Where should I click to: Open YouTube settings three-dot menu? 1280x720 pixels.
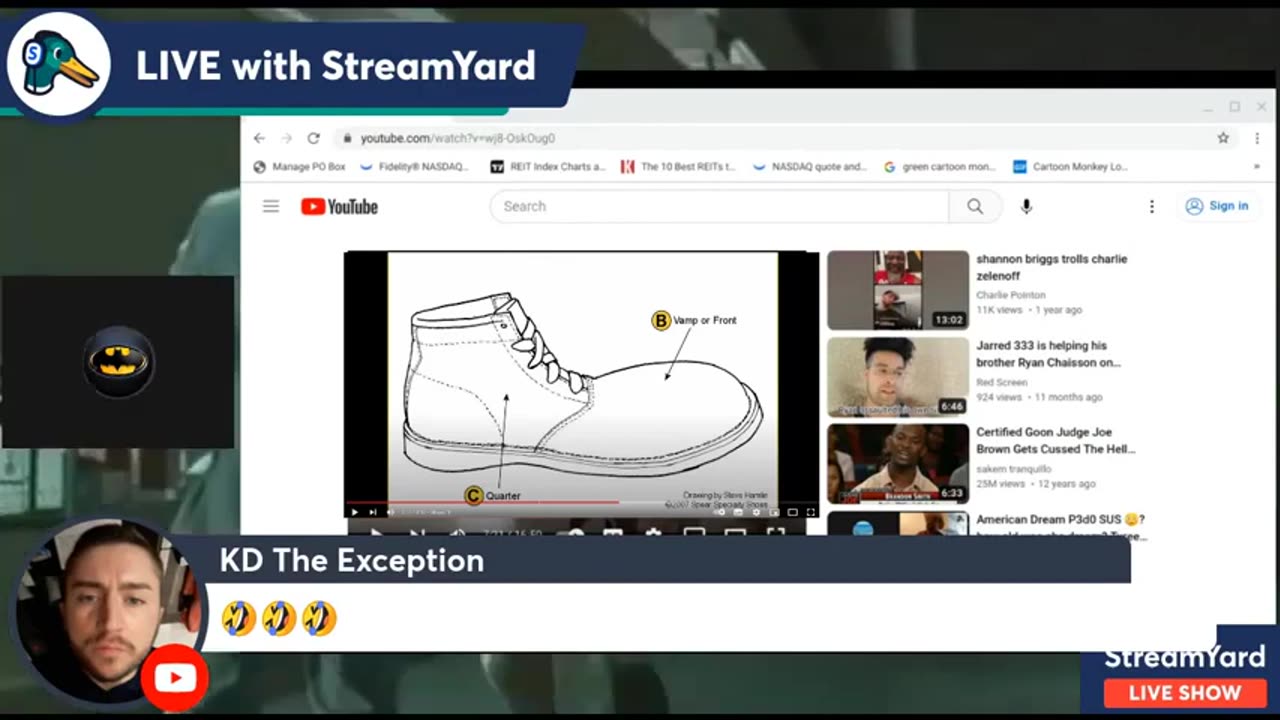click(x=1151, y=206)
